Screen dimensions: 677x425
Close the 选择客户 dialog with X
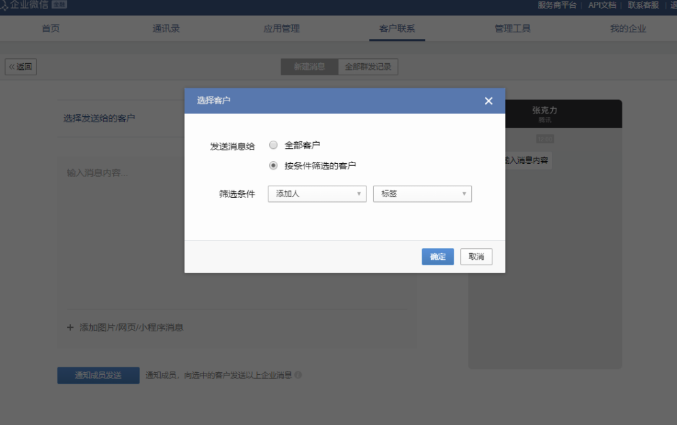click(488, 101)
